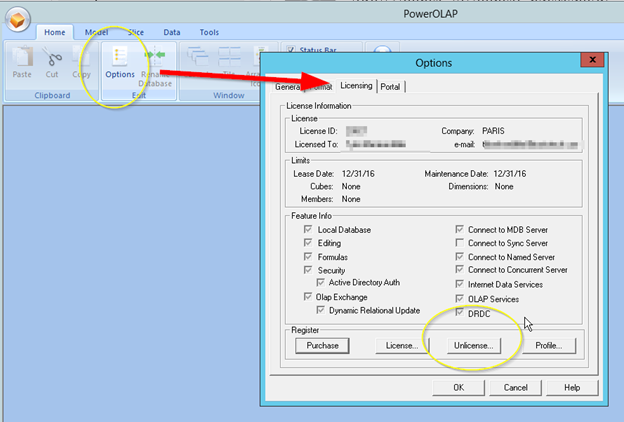Toggle the Active Directory Auth checkbox

(320, 282)
